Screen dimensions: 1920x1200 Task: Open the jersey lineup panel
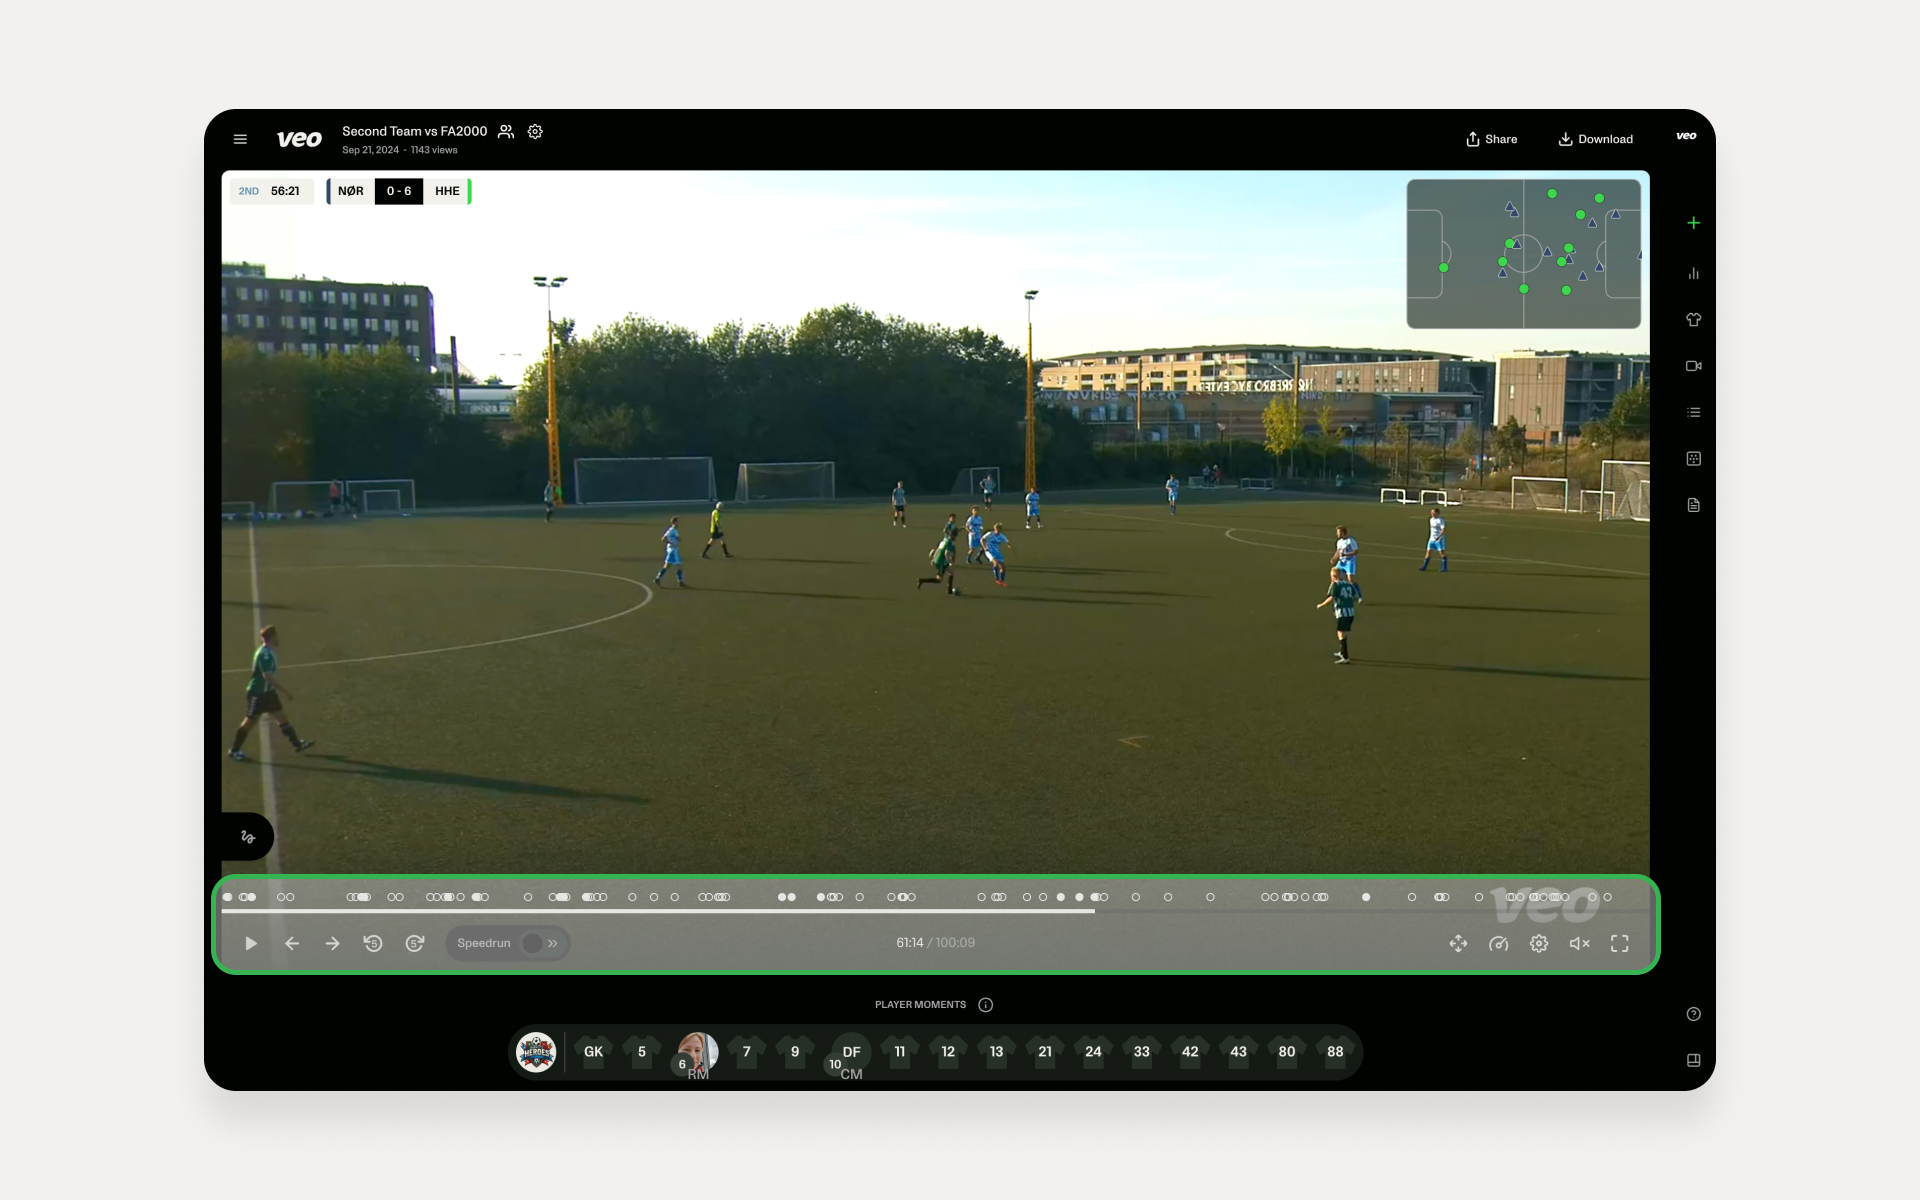(1693, 320)
